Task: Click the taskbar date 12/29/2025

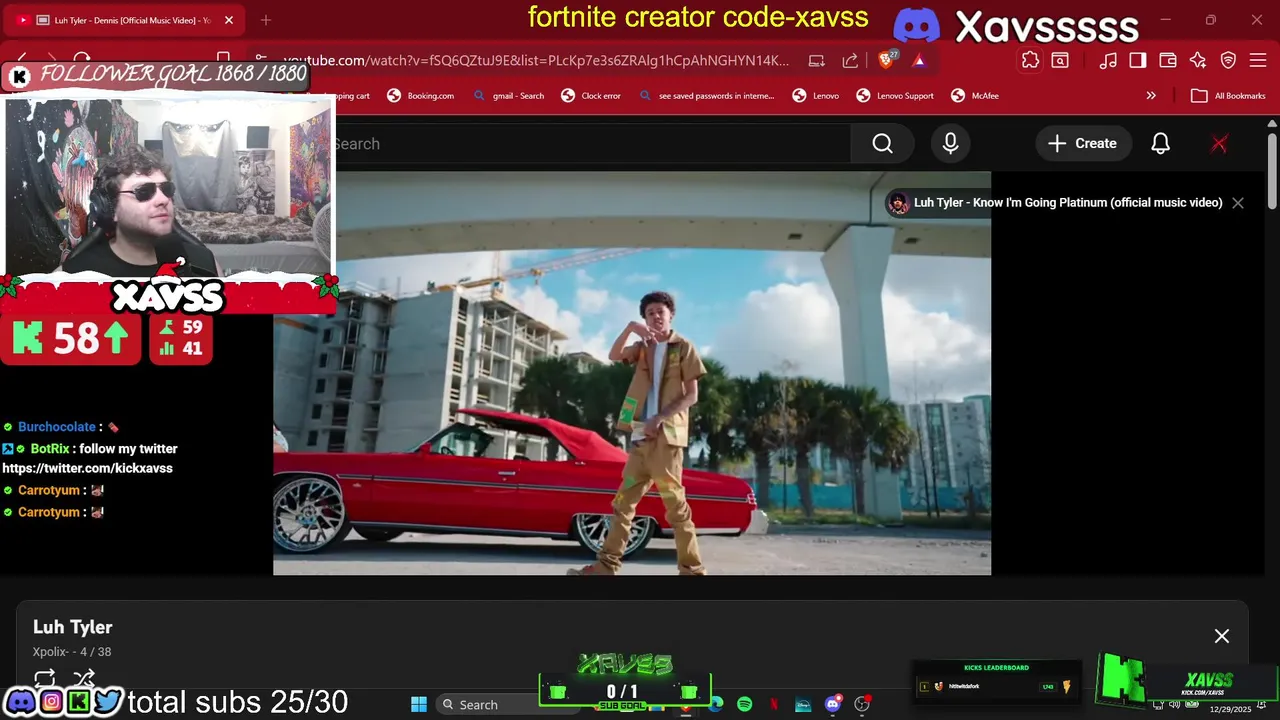Action: pyautogui.click(x=1230, y=710)
